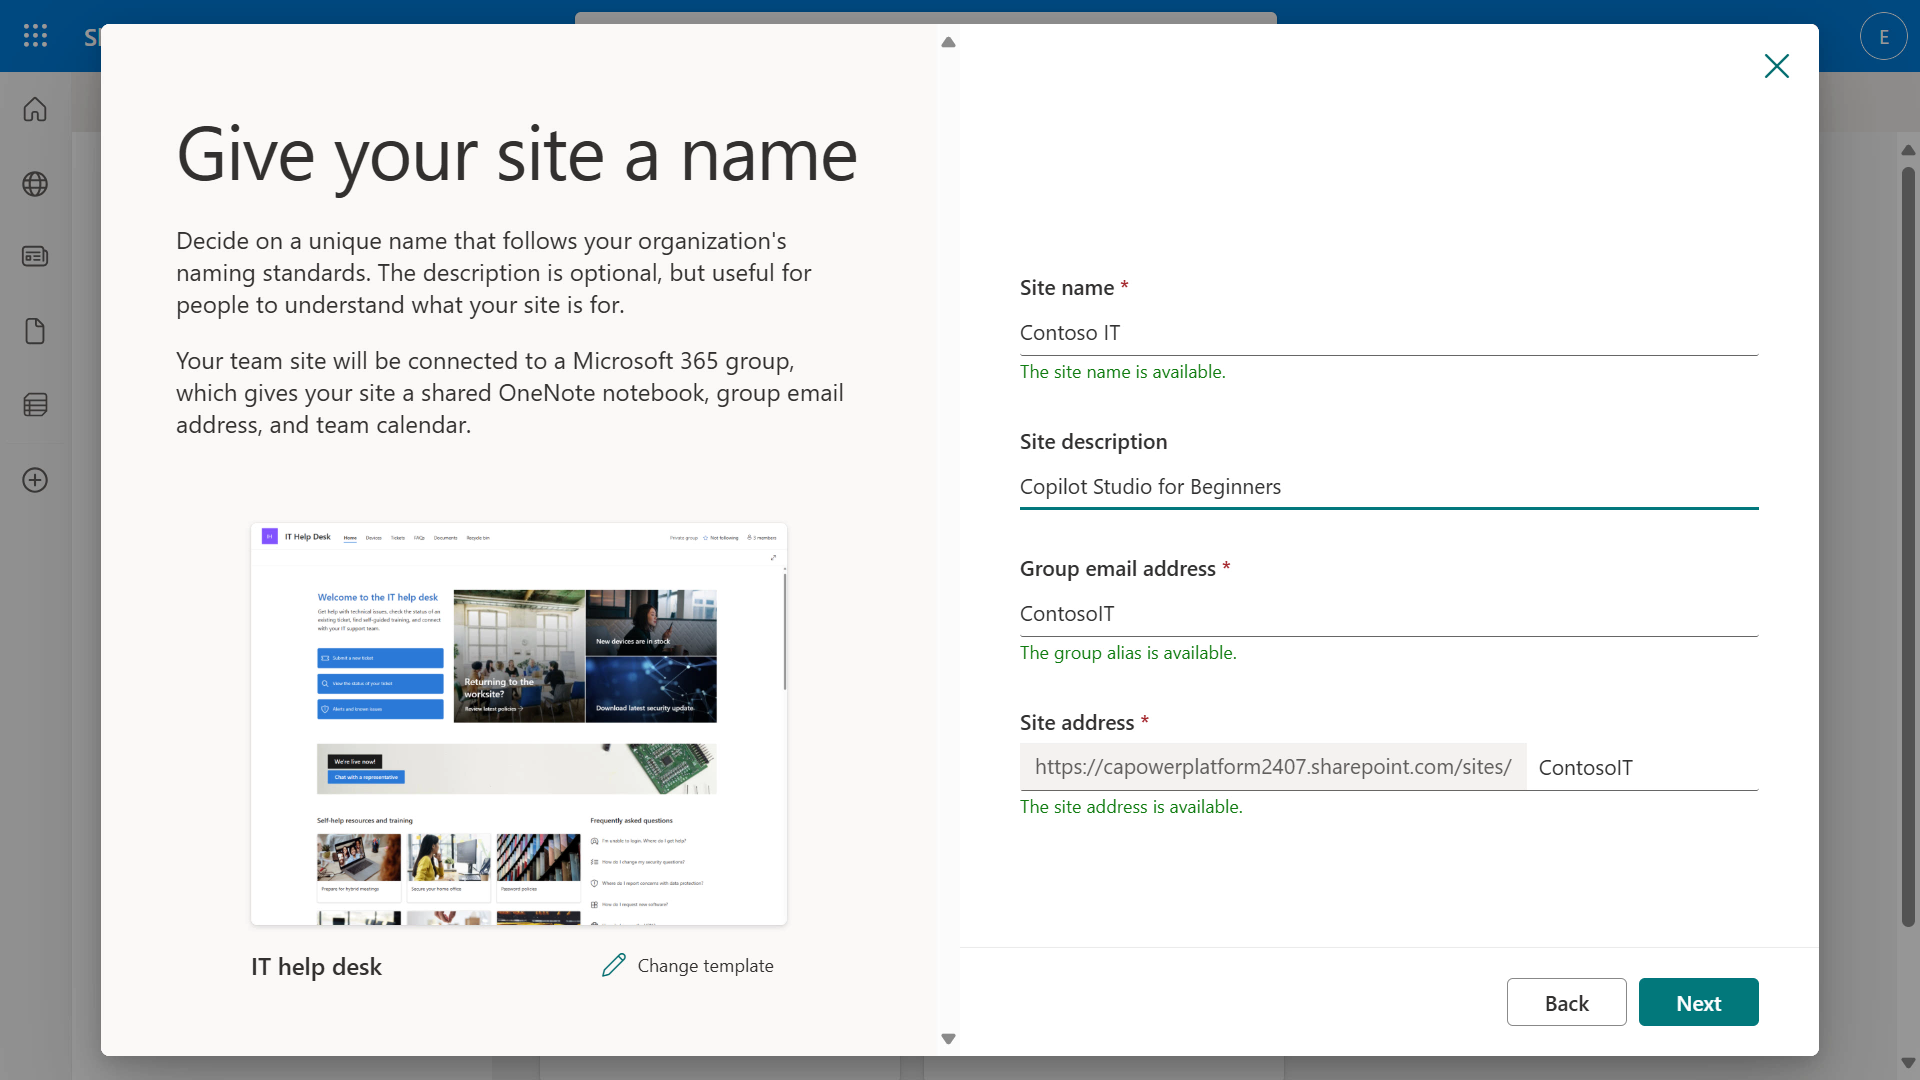
Task: Click the Site address ContosoIT field
Action: [x=1644, y=768]
